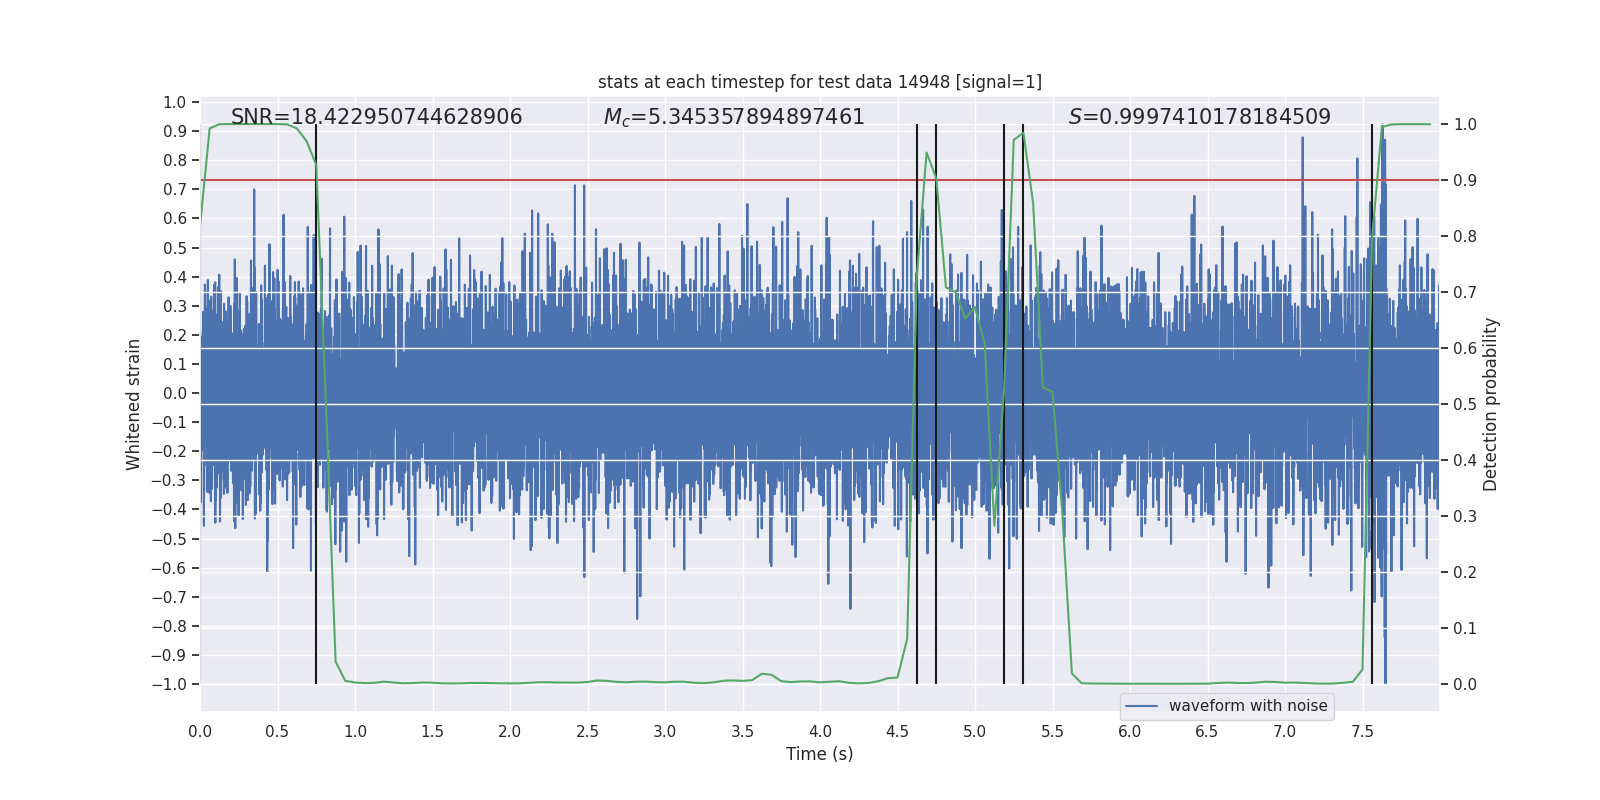The image size is (1600, 800).
Task: Click the time axis tick label 3.5
Action: 742,732
